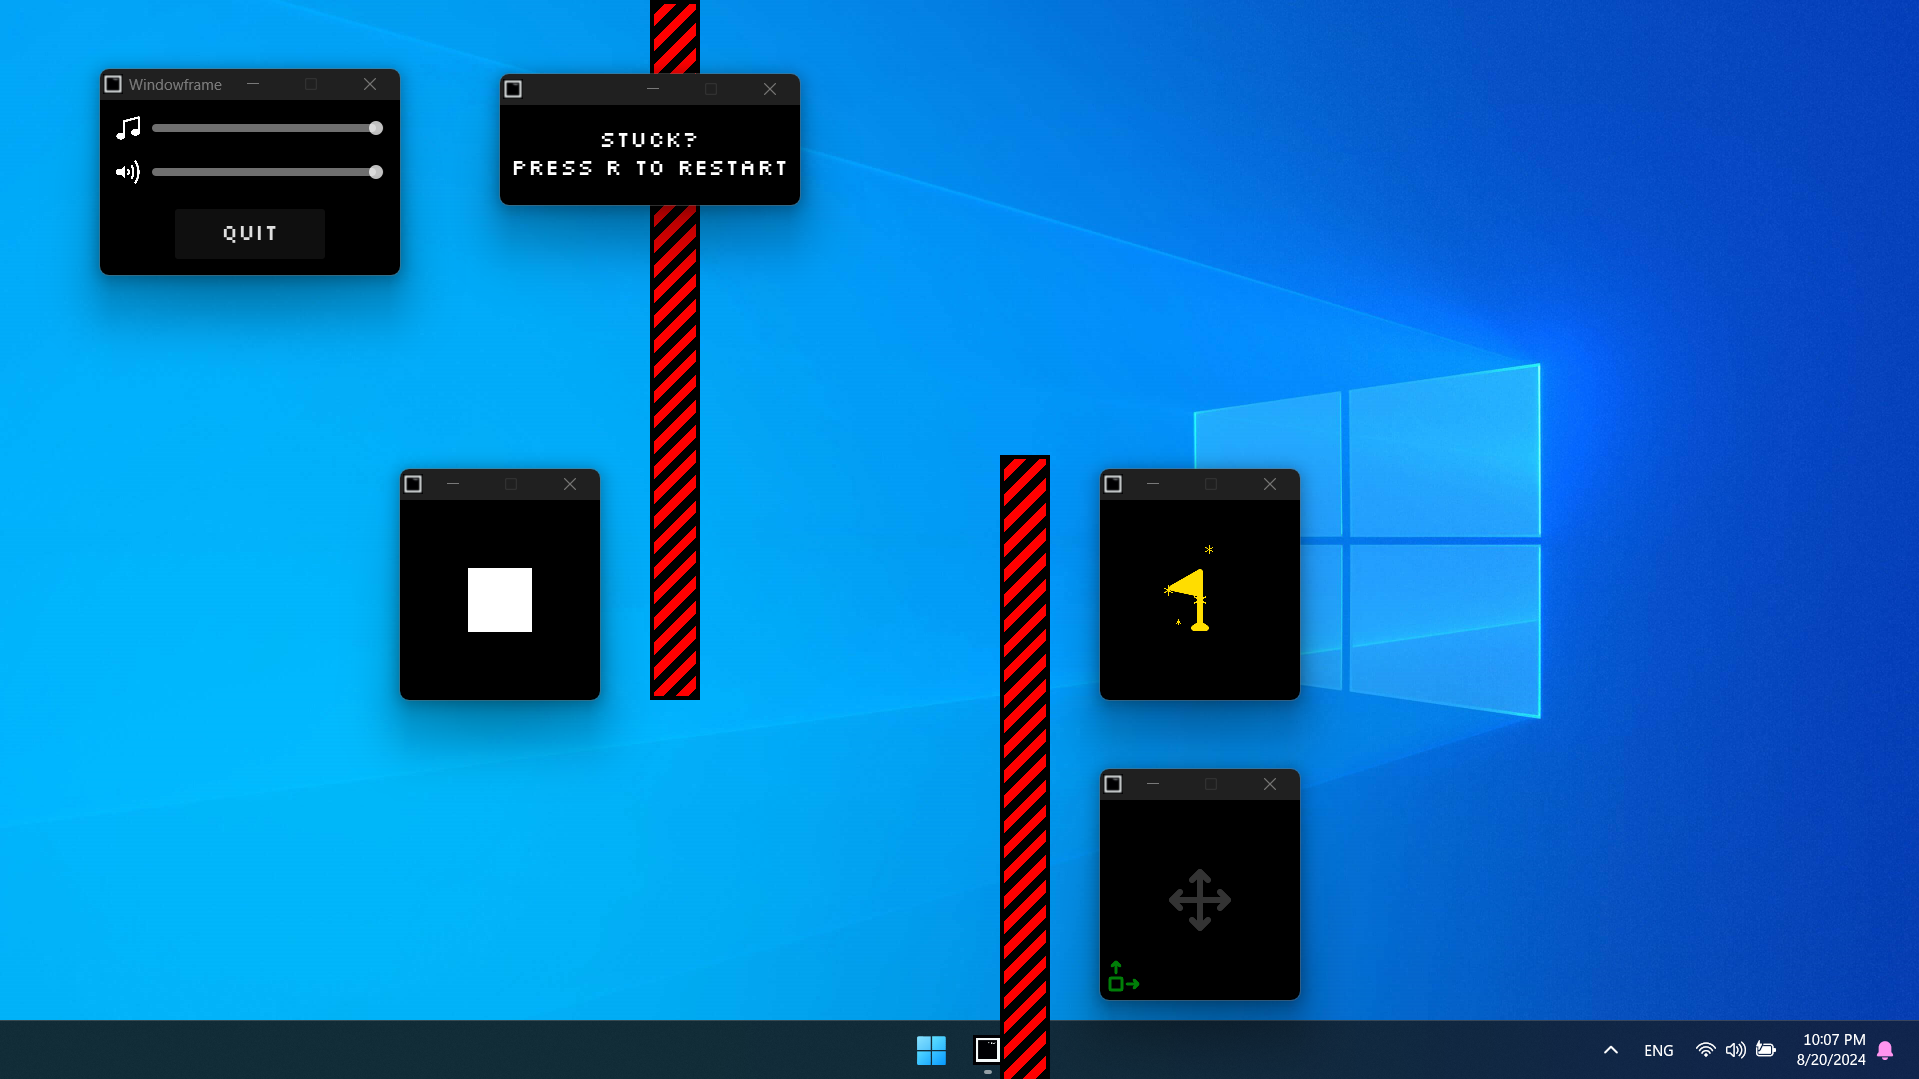
Task: Click the music note icon
Action: point(128,128)
